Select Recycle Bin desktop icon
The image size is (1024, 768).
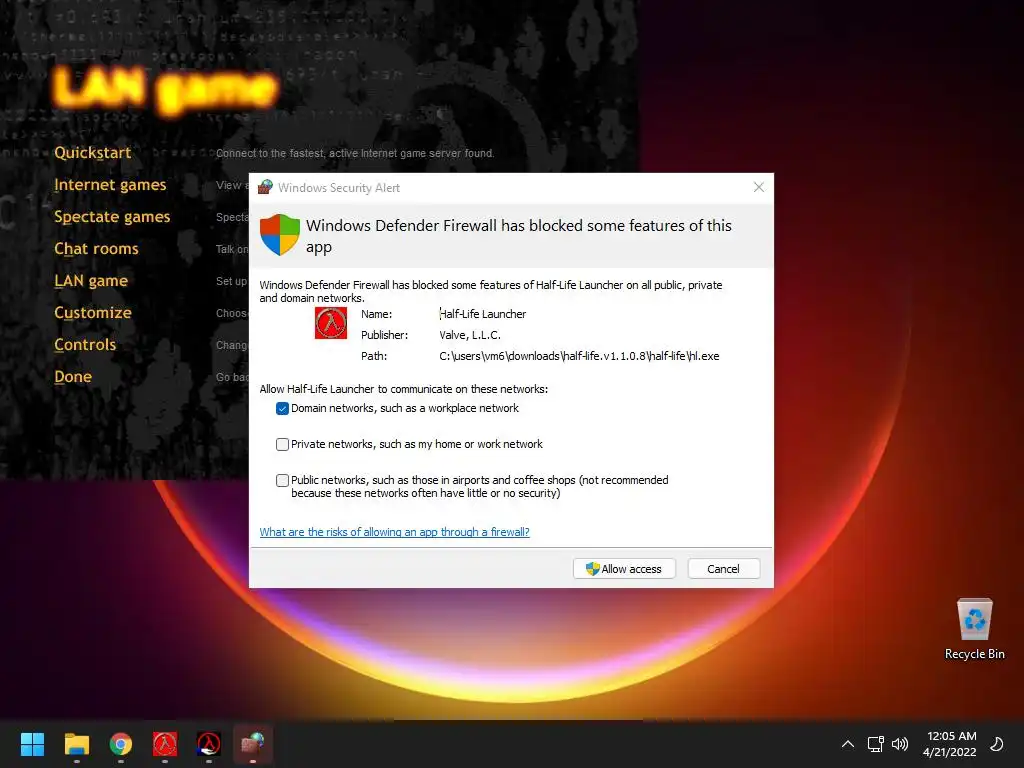974,629
